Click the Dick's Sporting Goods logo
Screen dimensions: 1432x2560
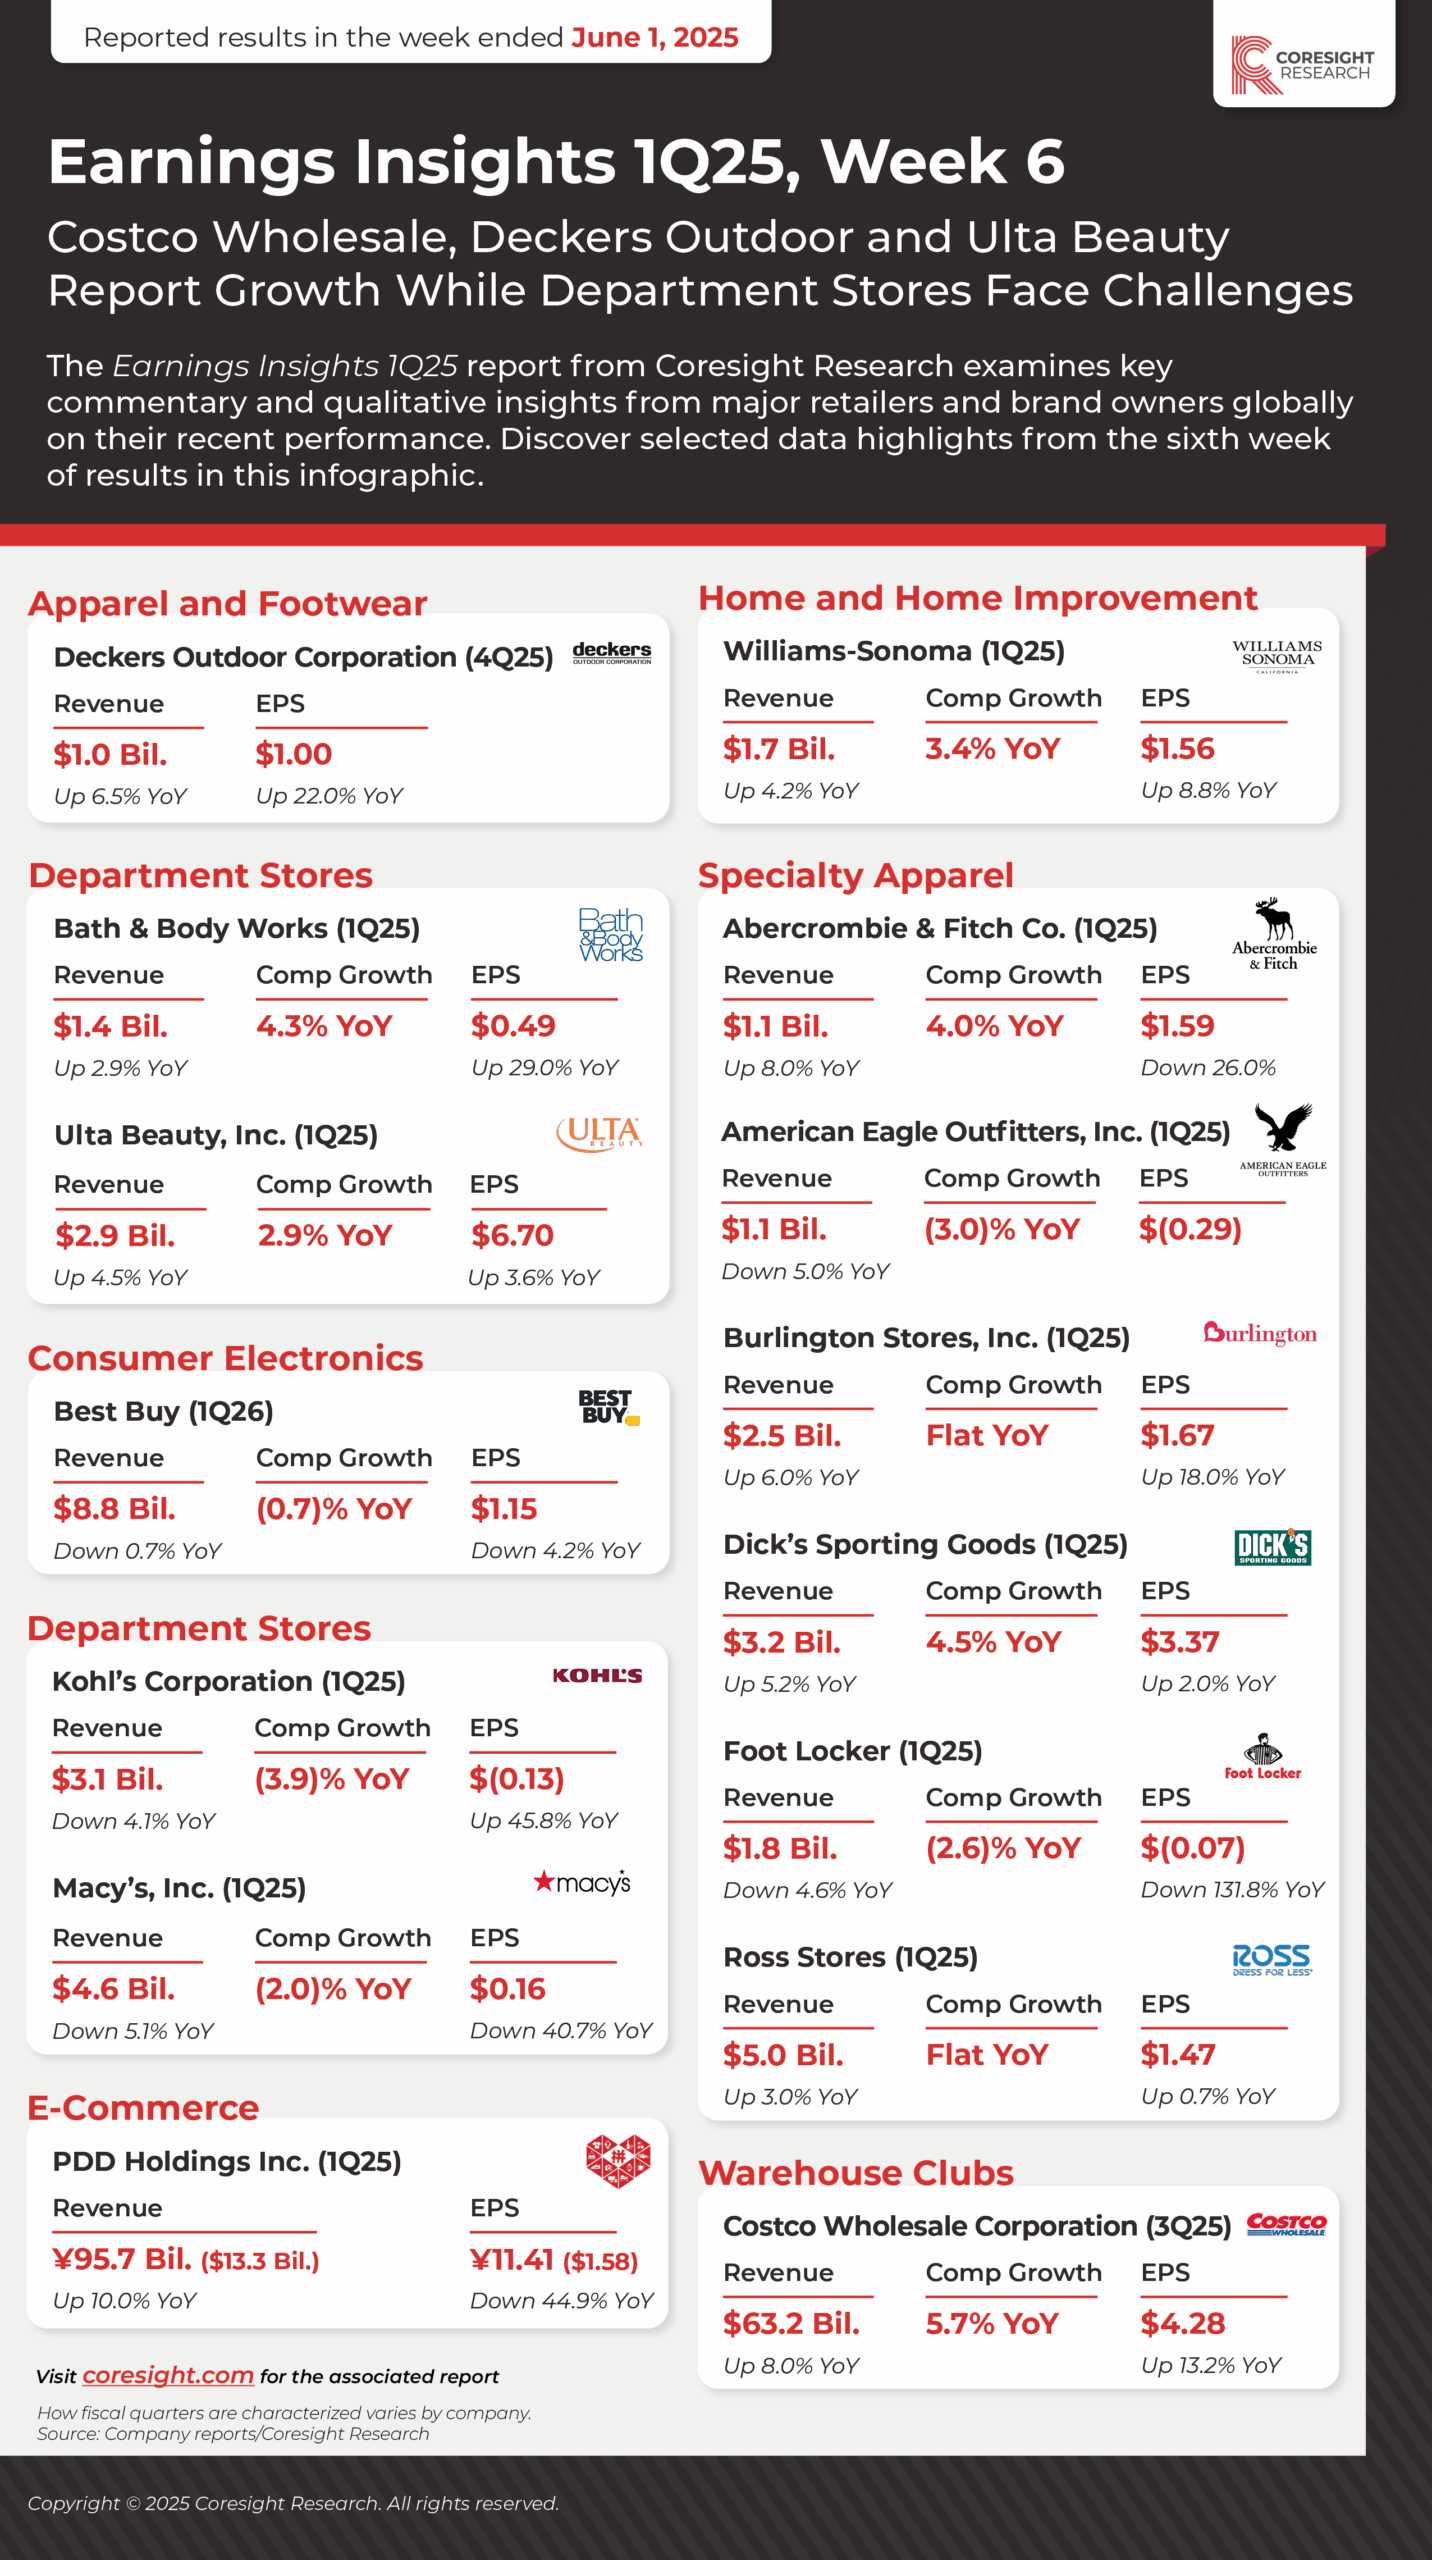tap(1272, 1546)
